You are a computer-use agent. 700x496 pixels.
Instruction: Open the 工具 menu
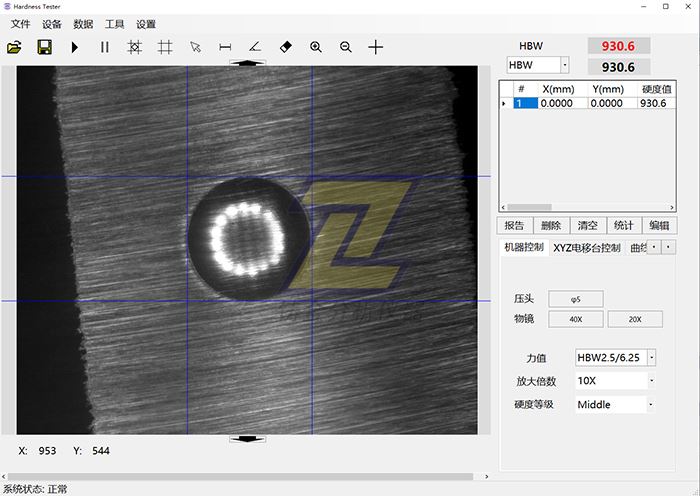click(x=115, y=24)
